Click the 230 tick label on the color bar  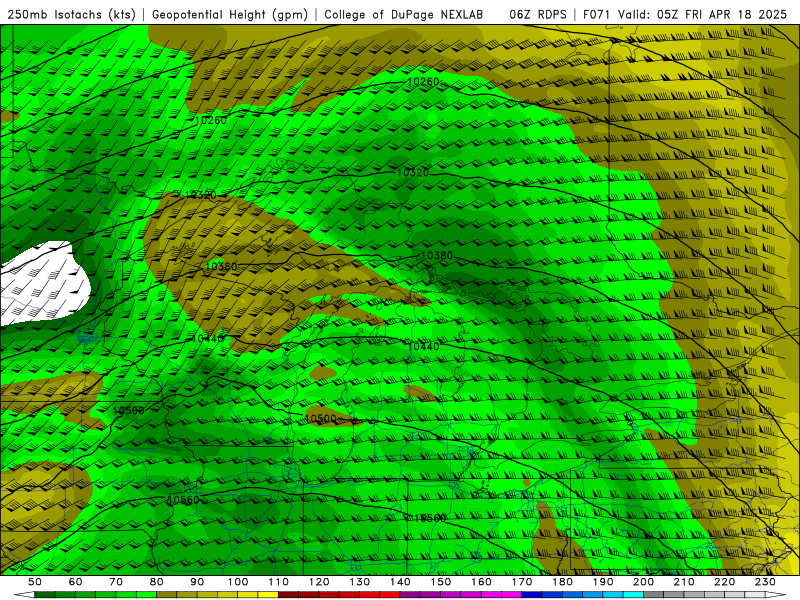pyautogui.click(x=765, y=582)
